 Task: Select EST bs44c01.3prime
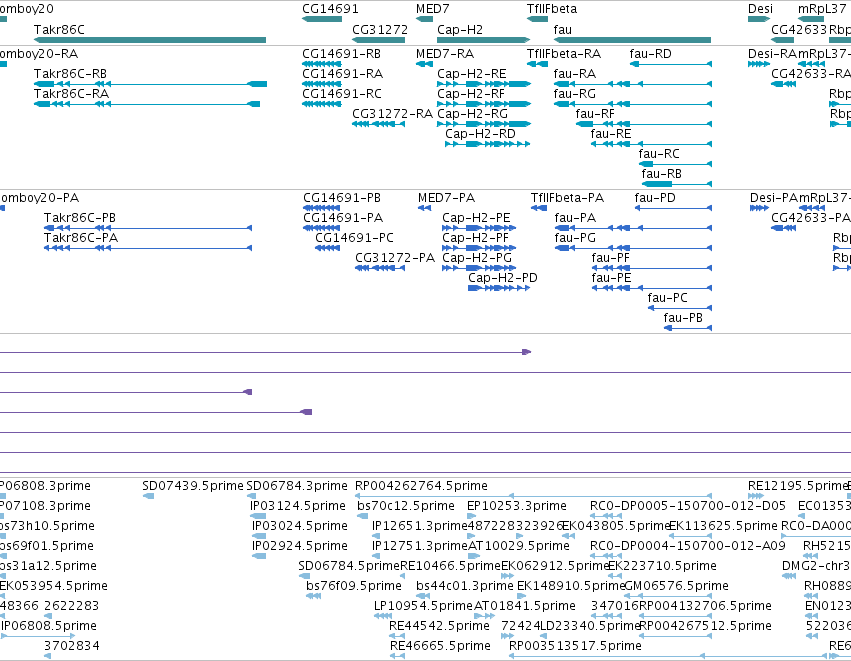pyautogui.click(x=465, y=586)
